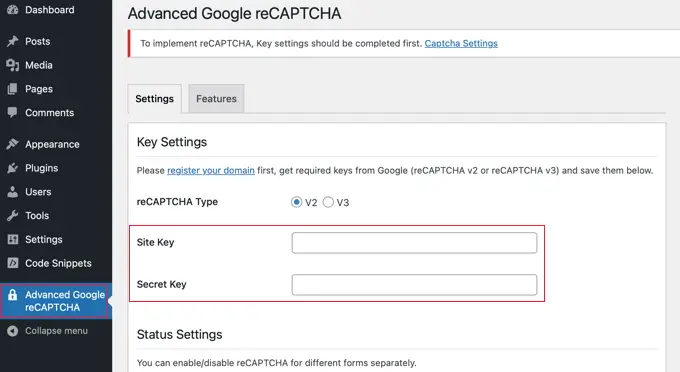Click the Site Key label

155,242
